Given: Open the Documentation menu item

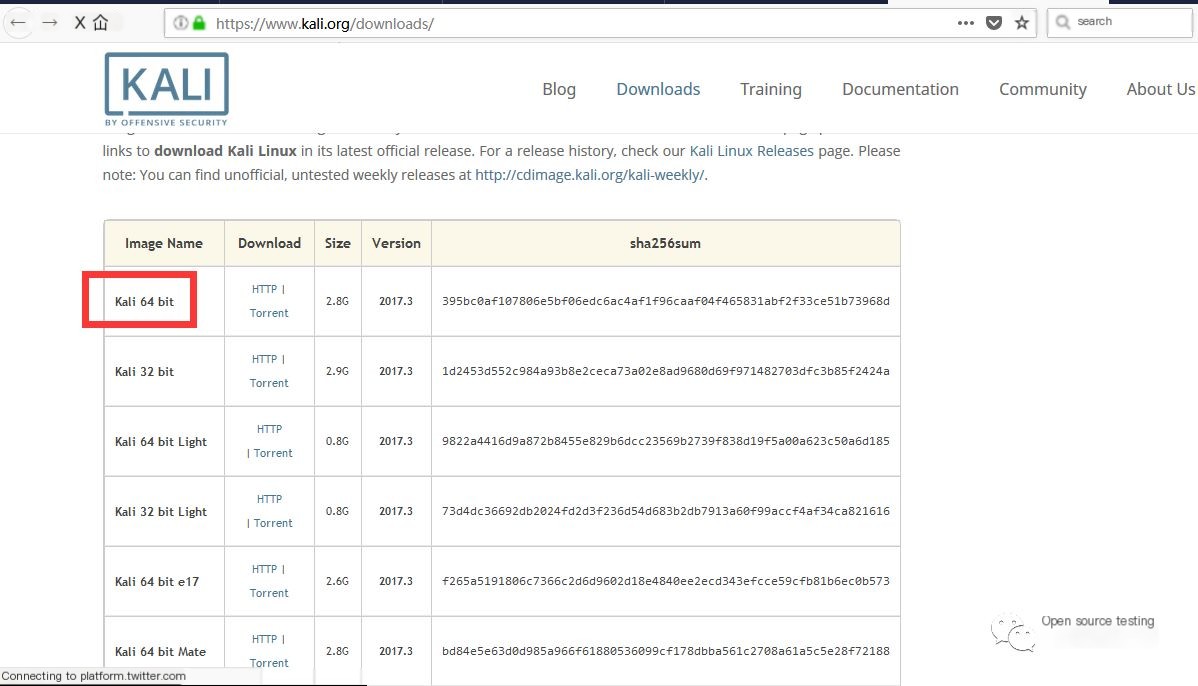Looking at the screenshot, I should [x=900, y=89].
